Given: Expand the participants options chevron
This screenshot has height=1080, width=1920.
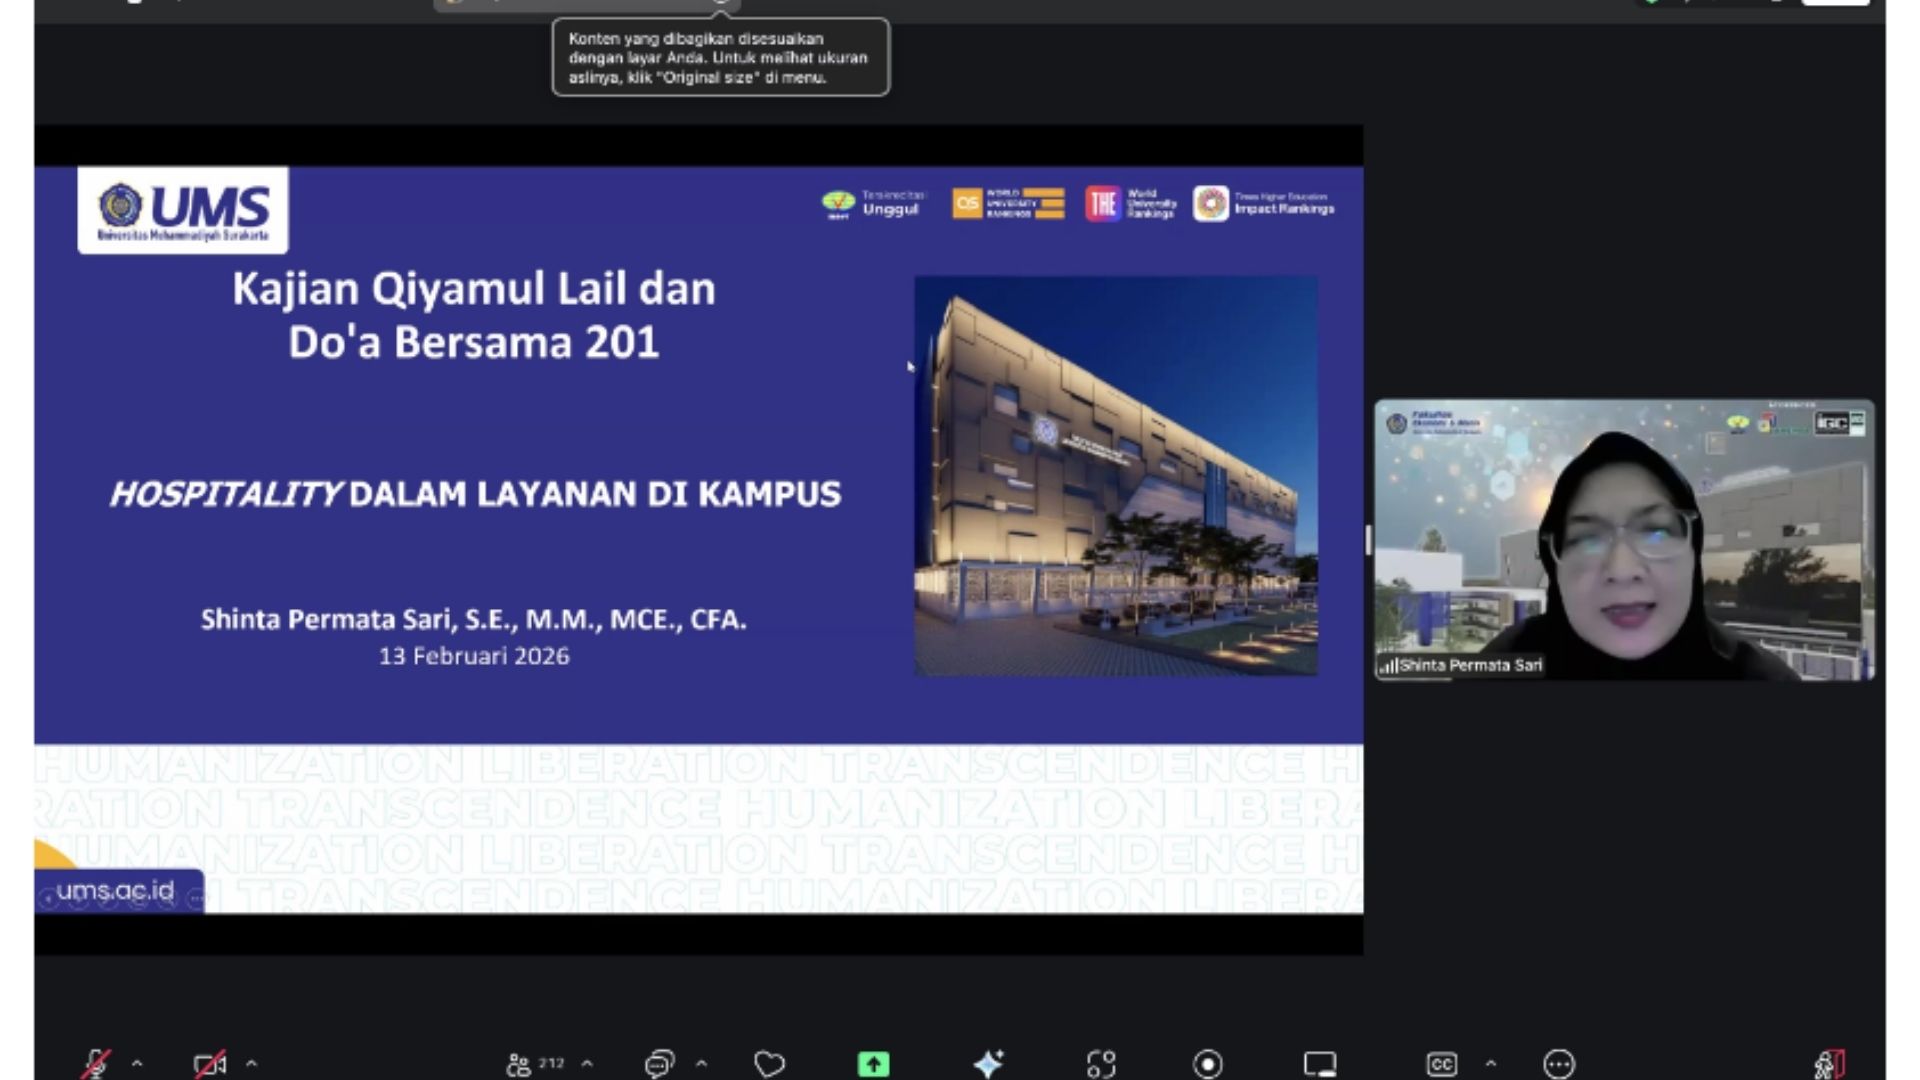Looking at the screenshot, I should tap(587, 1064).
